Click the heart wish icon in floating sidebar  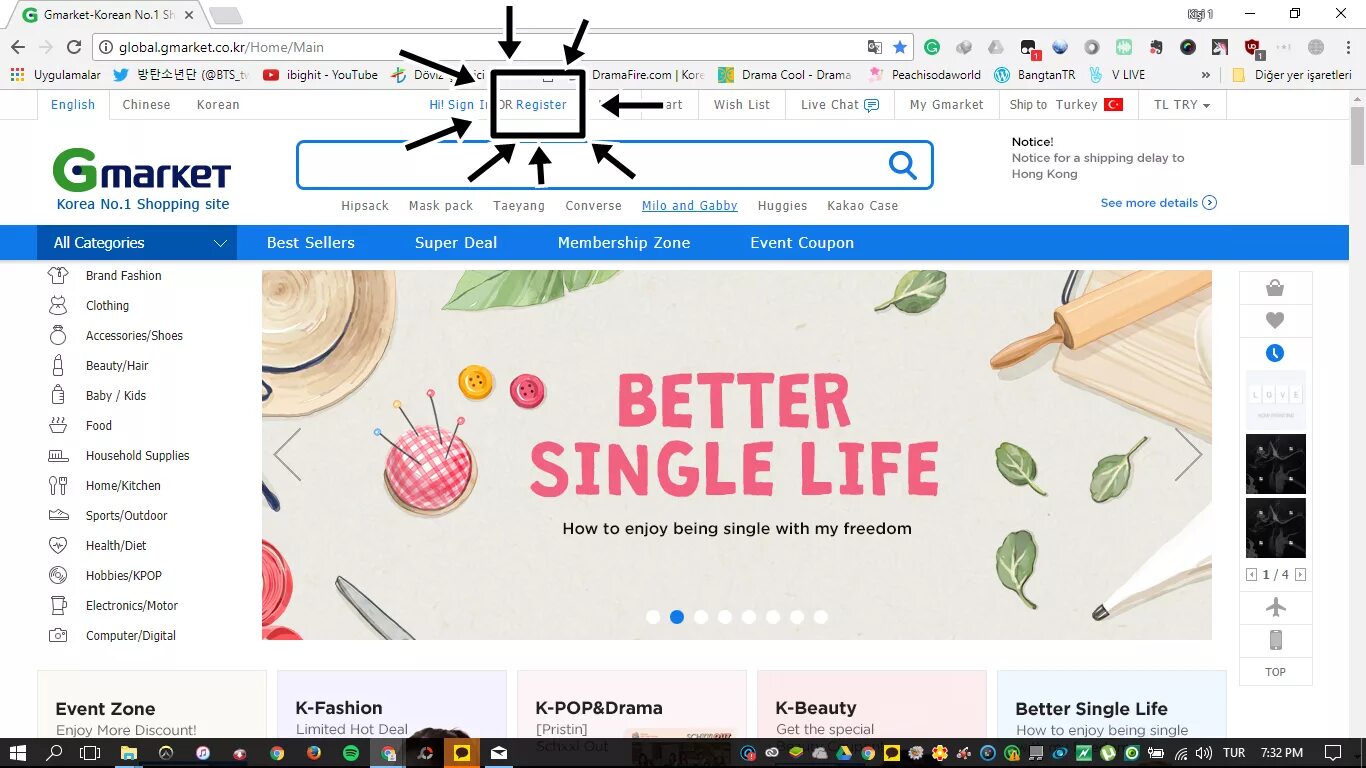tap(1275, 321)
